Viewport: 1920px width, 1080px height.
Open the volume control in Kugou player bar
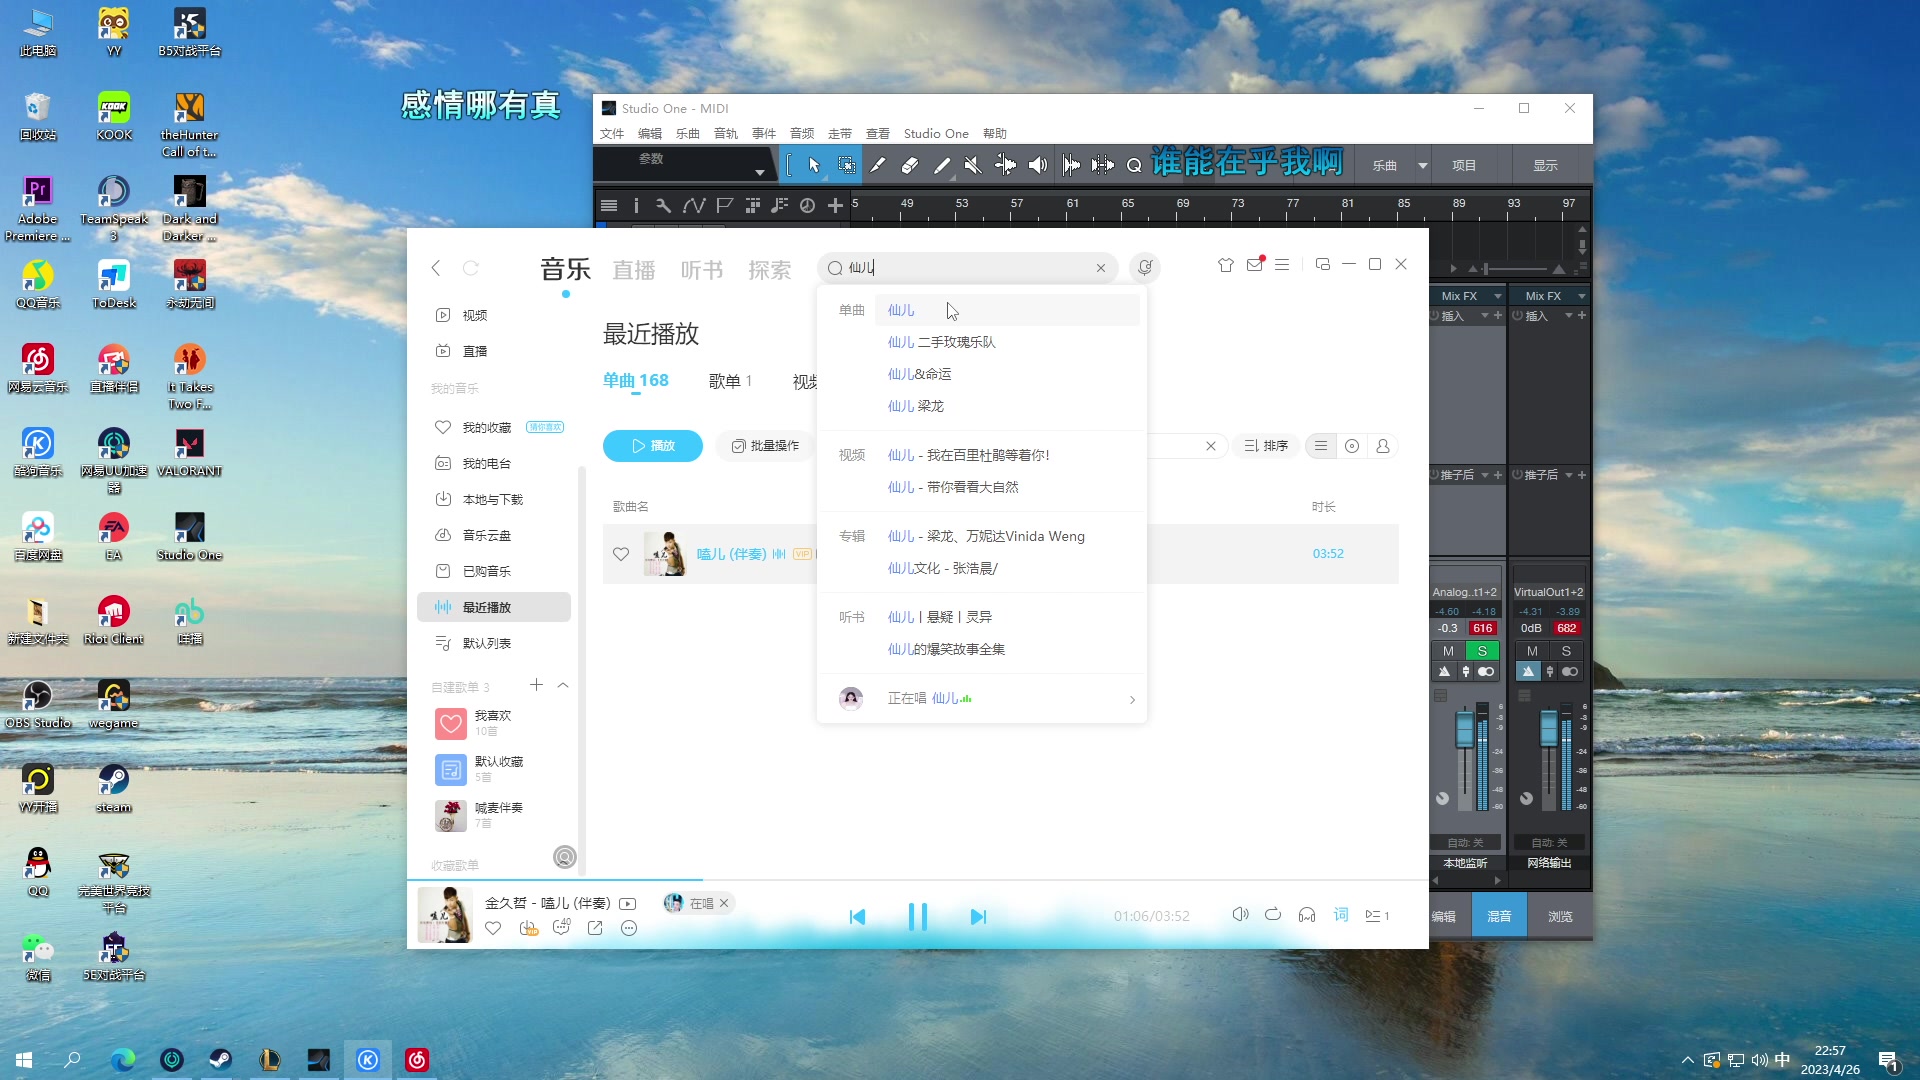(1240, 914)
